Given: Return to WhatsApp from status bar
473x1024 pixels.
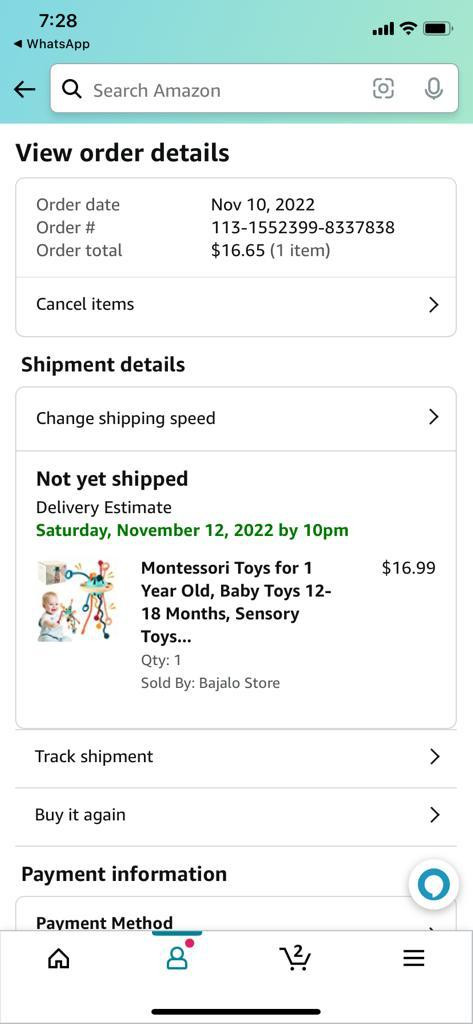Looking at the screenshot, I should coord(52,44).
